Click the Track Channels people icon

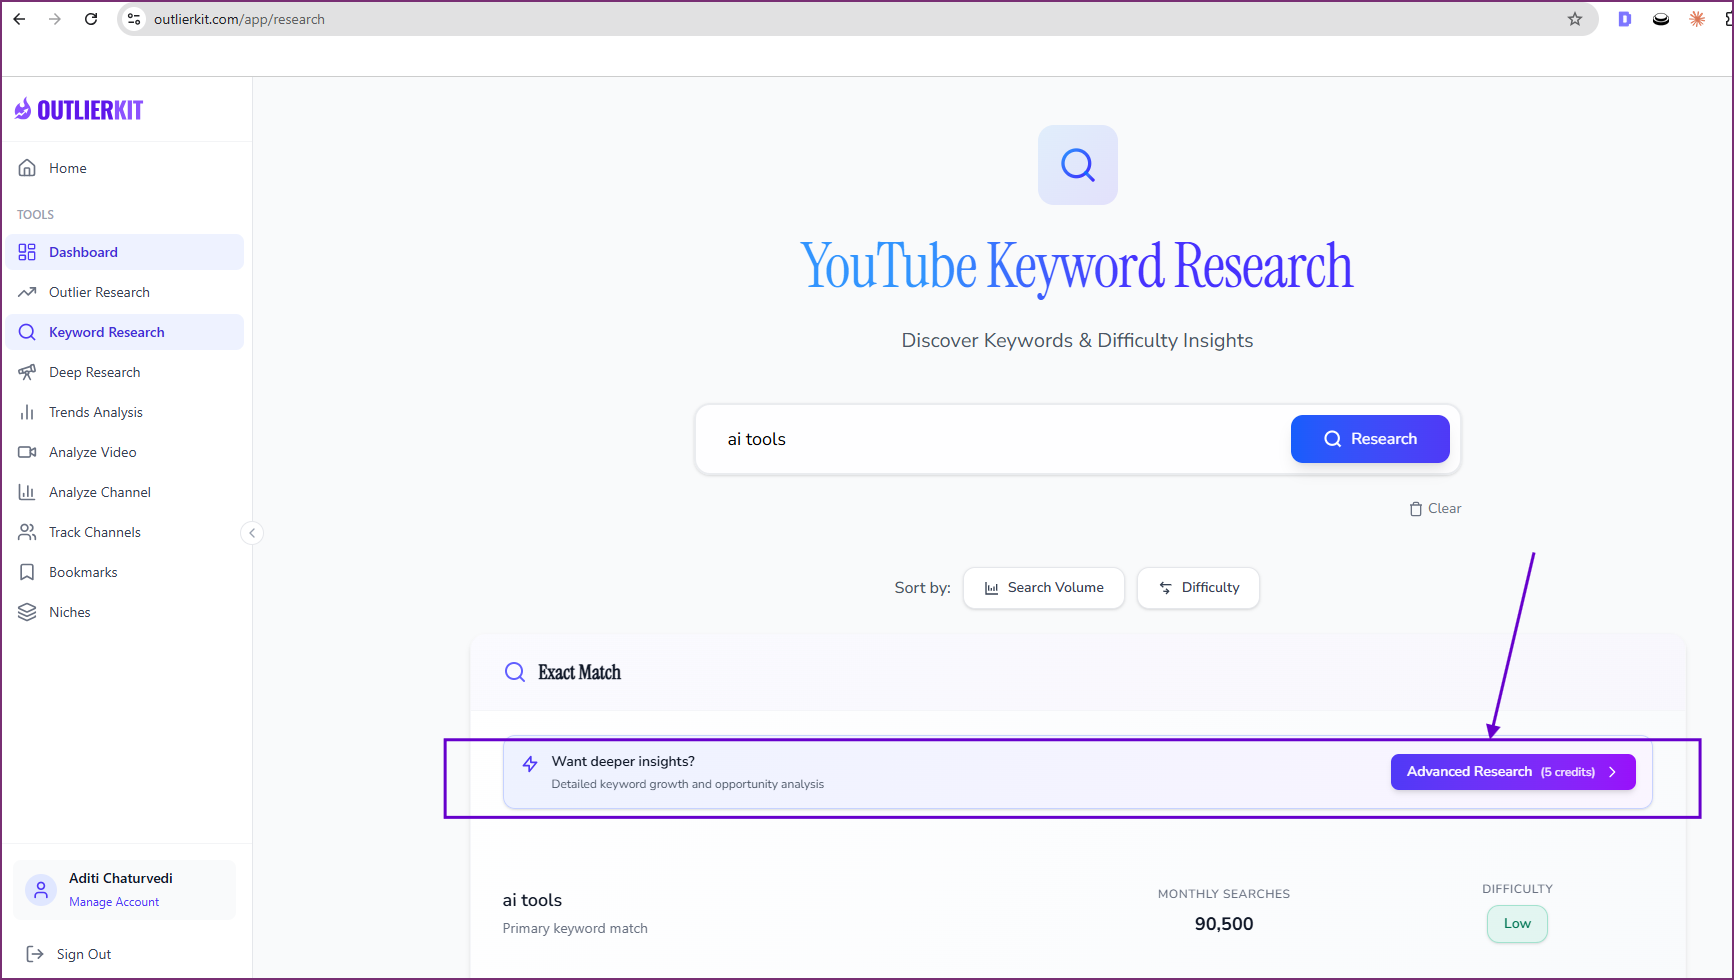27,531
